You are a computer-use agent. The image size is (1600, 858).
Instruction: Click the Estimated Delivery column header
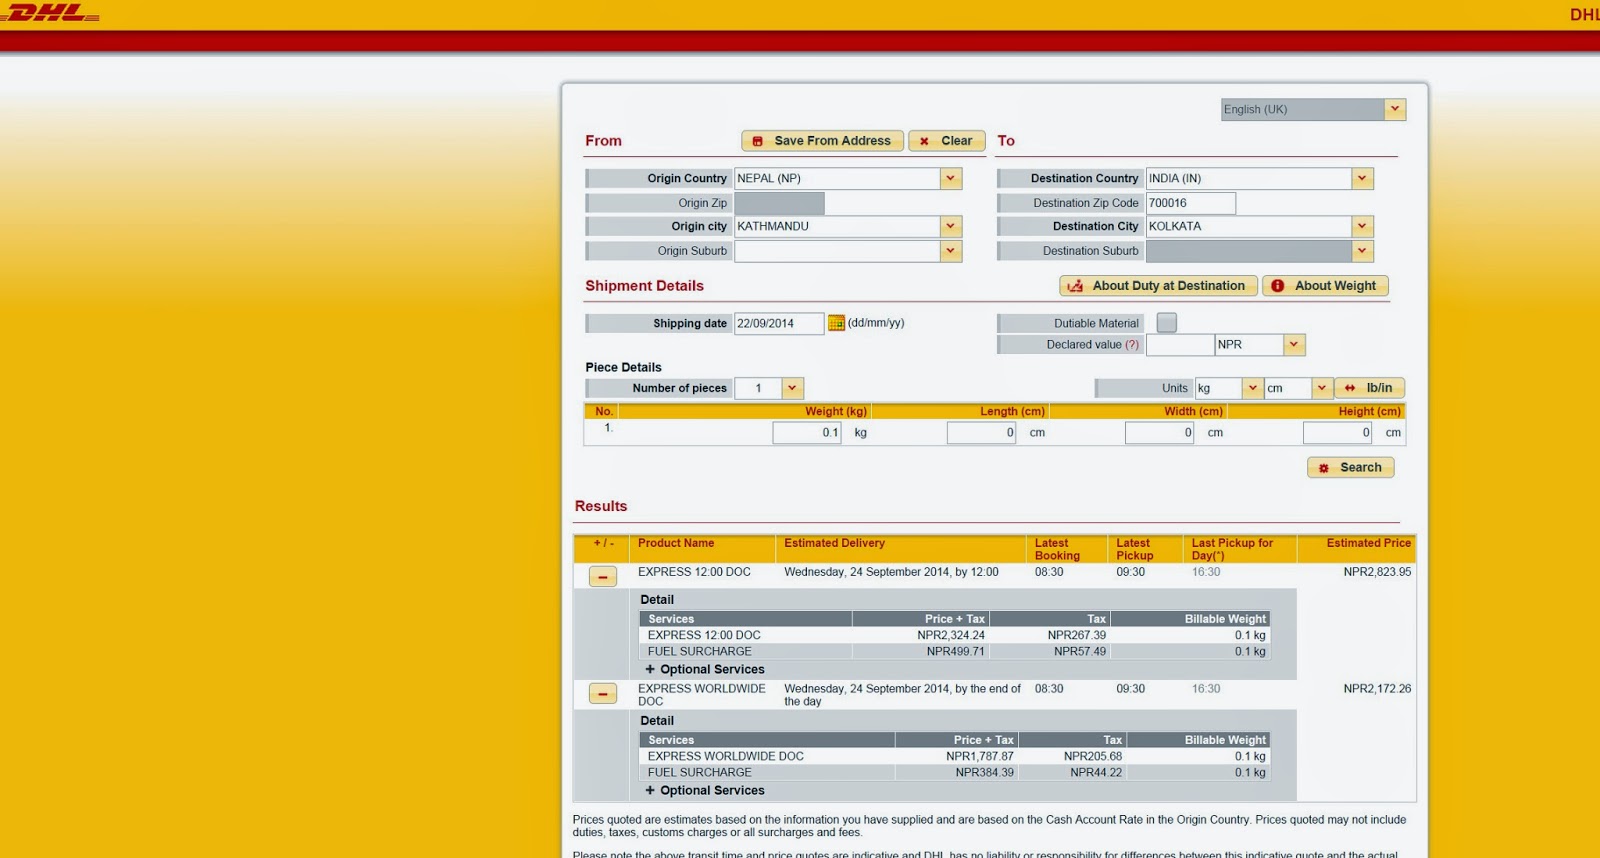pyautogui.click(x=834, y=543)
